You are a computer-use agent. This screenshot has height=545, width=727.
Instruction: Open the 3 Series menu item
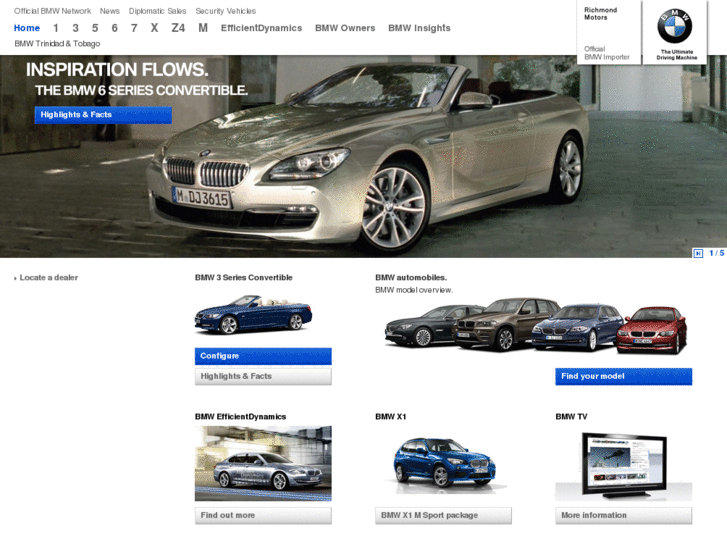click(x=76, y=28)
